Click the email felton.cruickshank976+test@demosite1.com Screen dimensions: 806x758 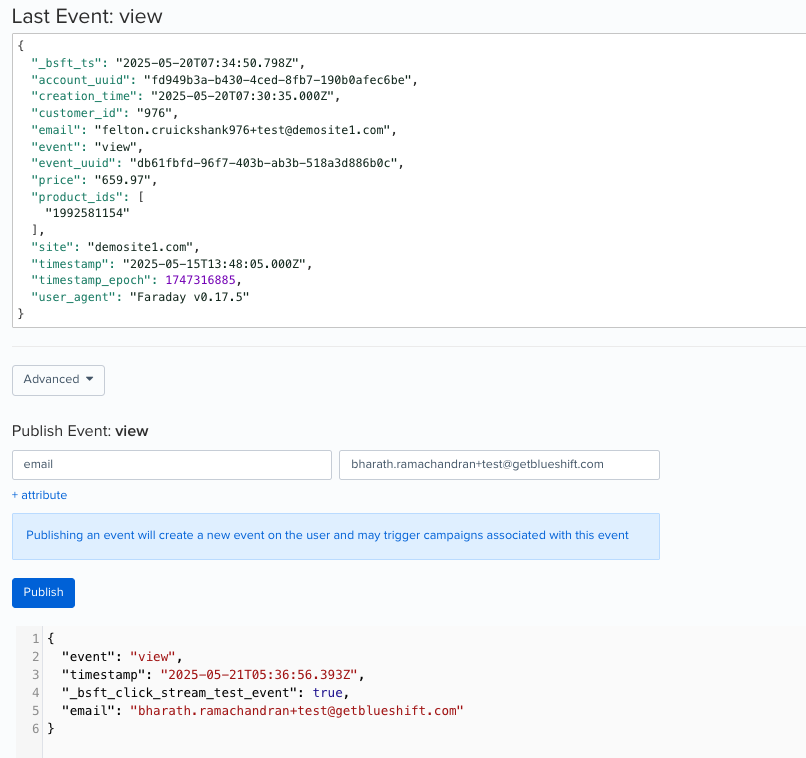click(x=243, y=130)
